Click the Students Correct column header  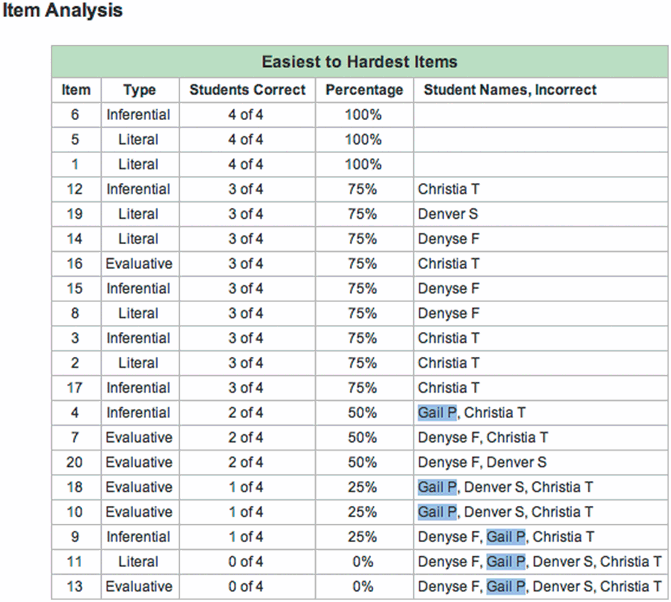tap(247, 90)
